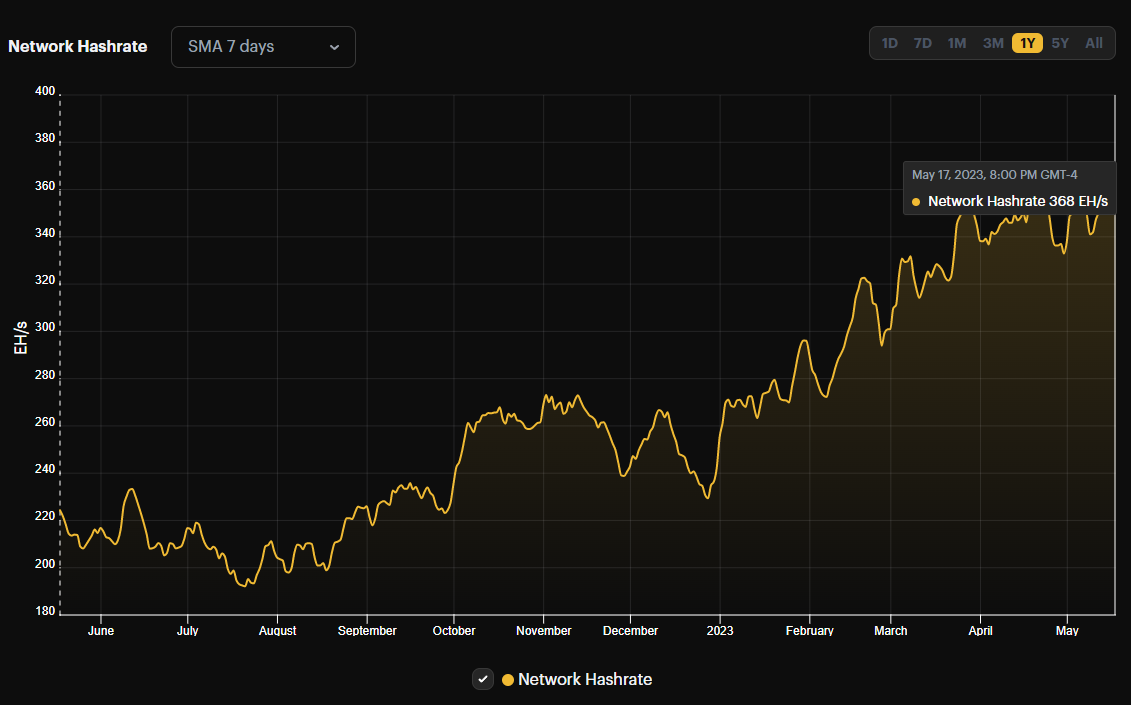
Task: Click the tooltip's May 17, 2023 date text
Action: point(994,175)
